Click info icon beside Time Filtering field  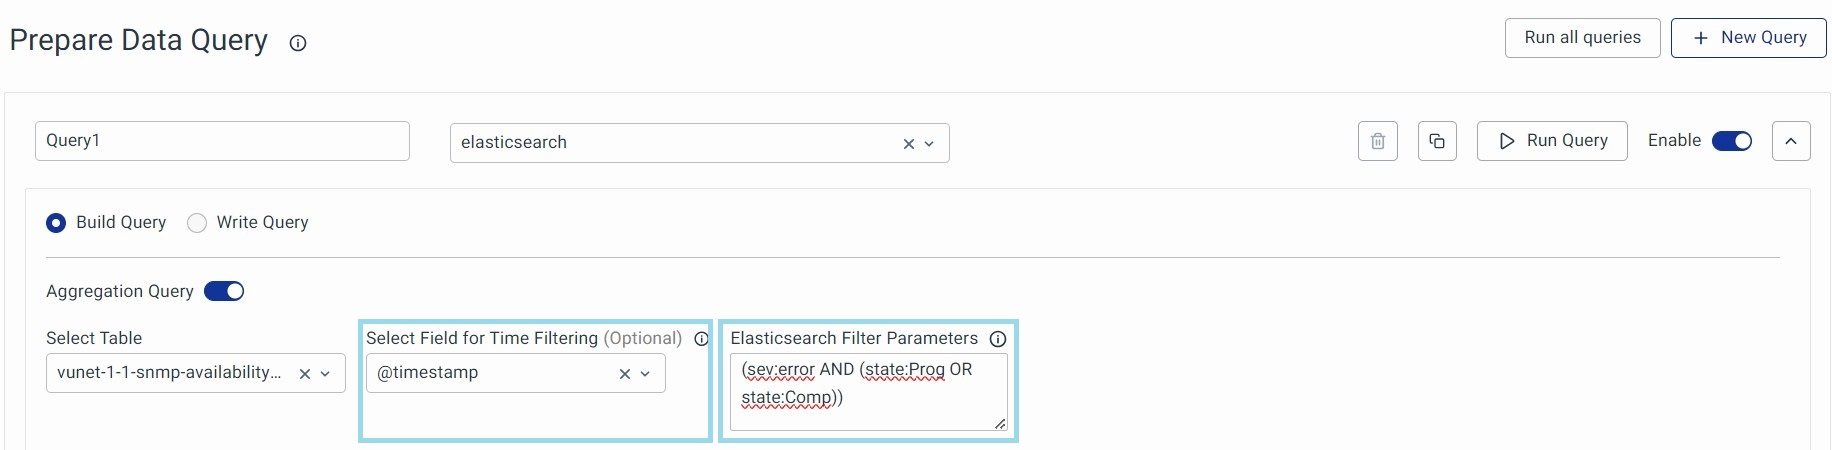click(x=701, y=339)
